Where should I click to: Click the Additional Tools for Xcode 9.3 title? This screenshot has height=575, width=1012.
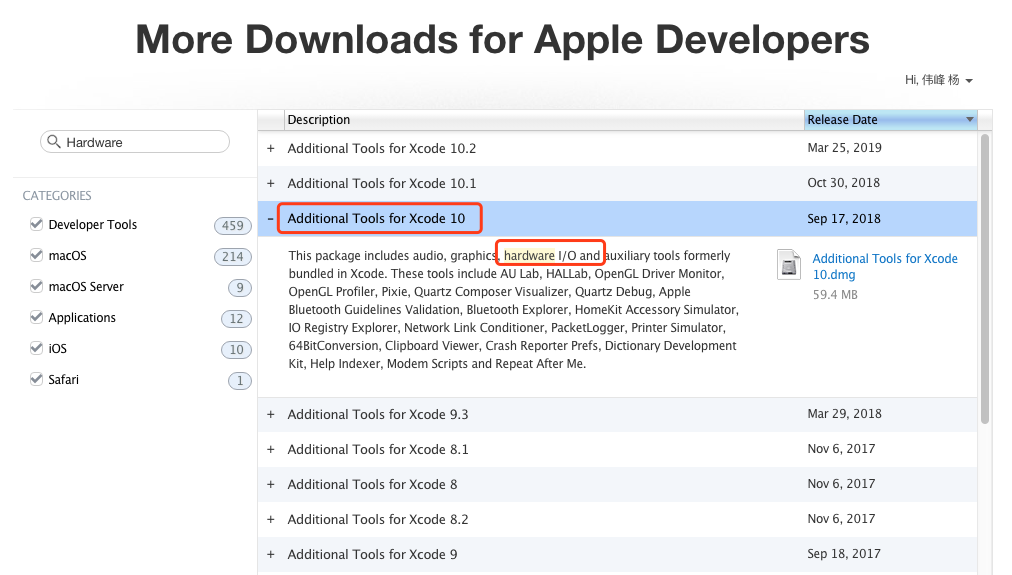(378, 414)
